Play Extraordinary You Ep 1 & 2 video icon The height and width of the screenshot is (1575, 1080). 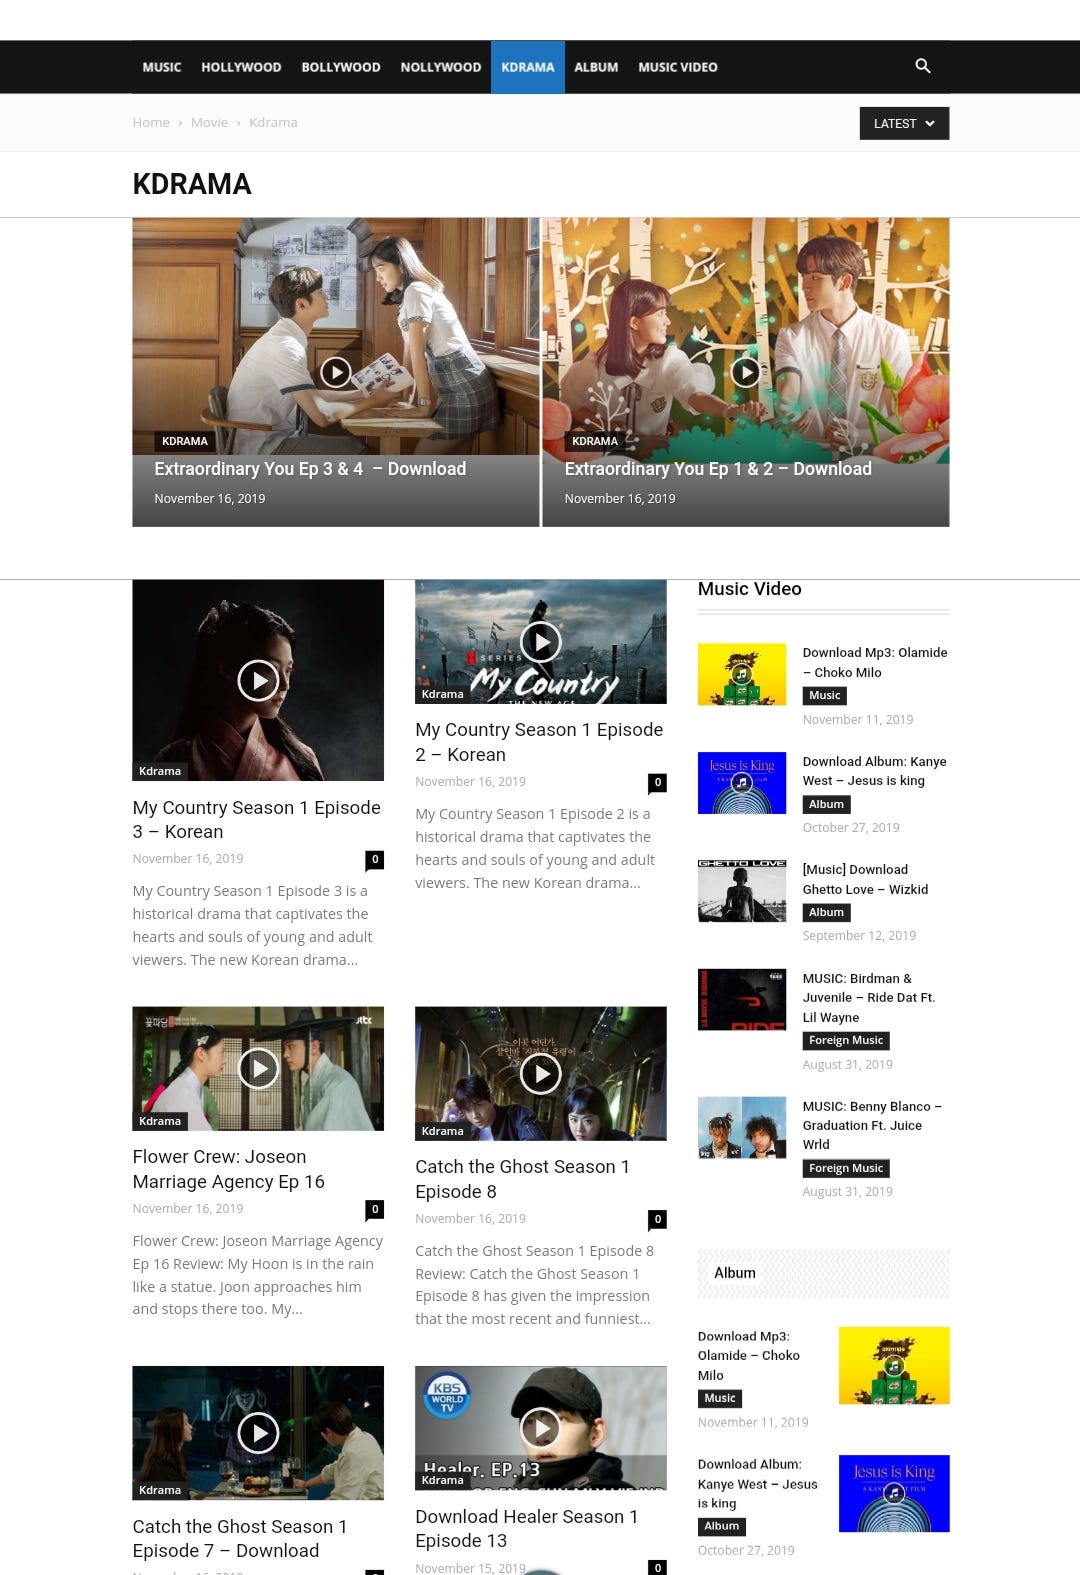746,373
